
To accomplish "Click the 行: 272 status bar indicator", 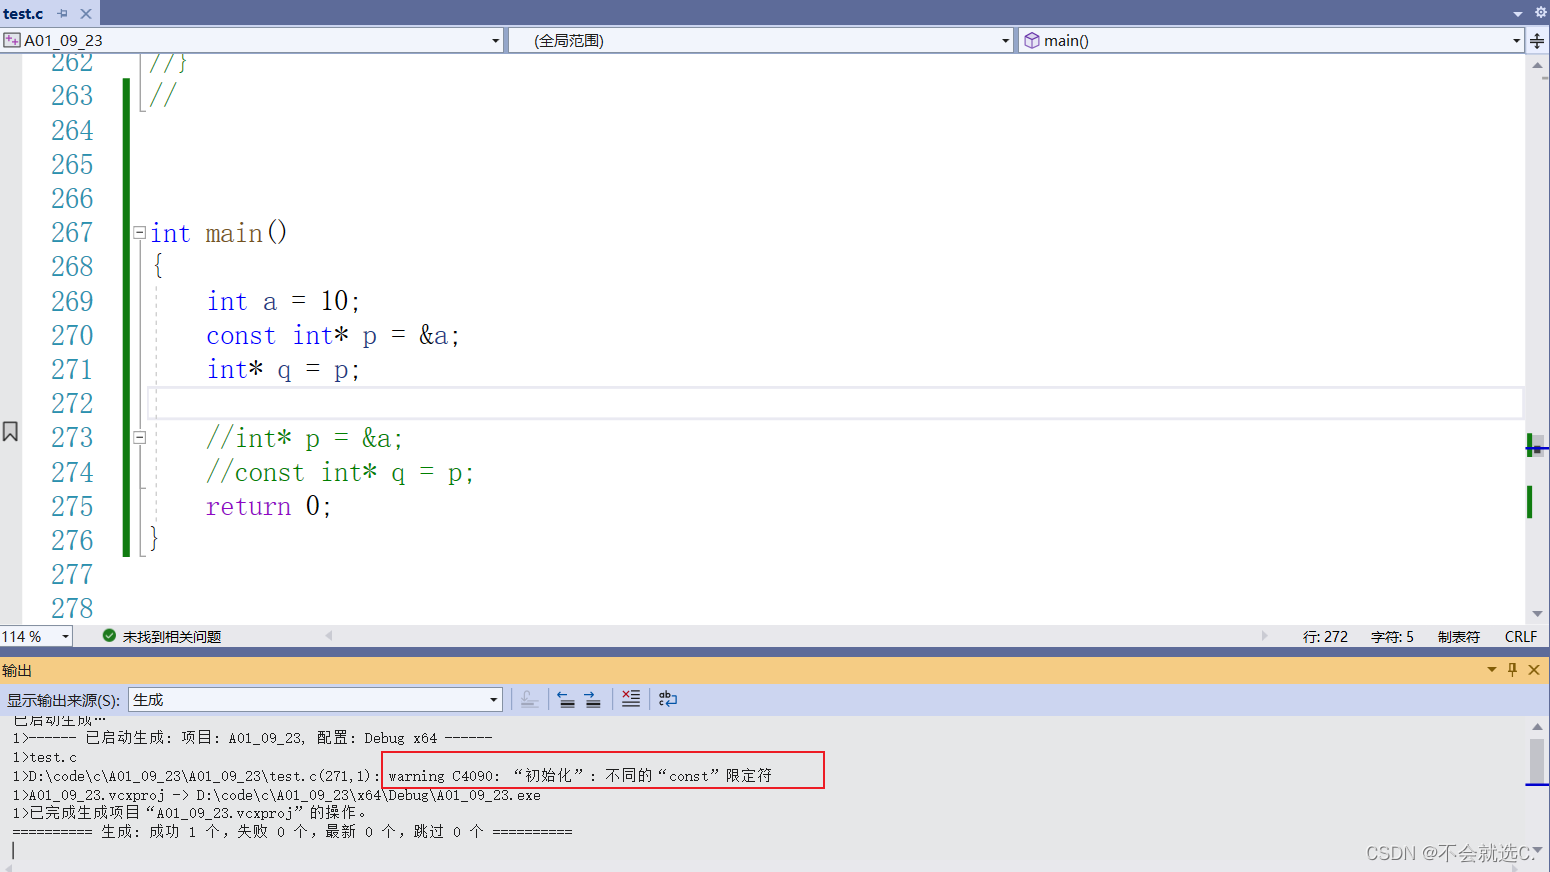I will point(1326,635).
